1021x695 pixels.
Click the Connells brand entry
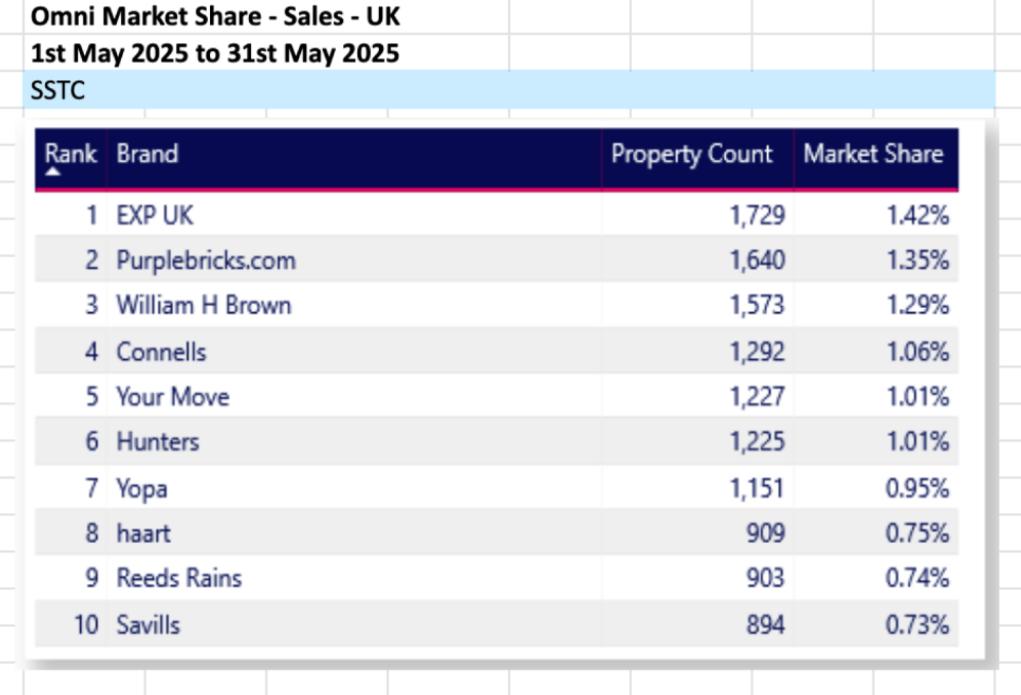161,352
